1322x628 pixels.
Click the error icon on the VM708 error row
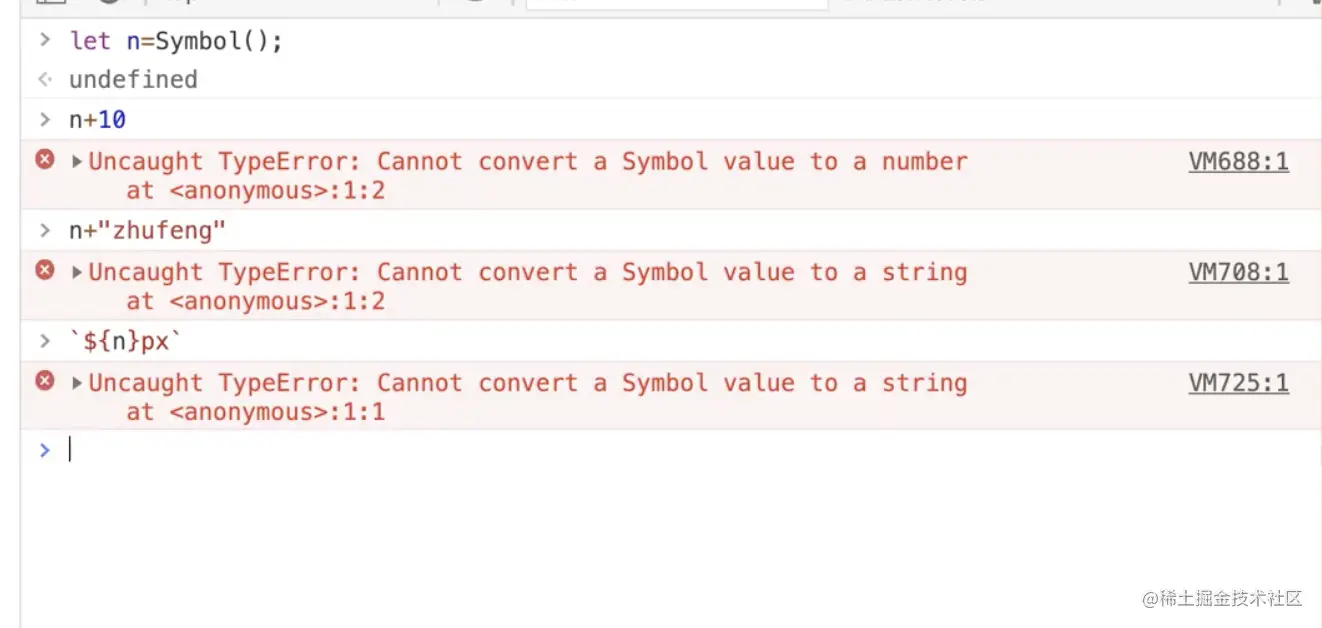45,269
